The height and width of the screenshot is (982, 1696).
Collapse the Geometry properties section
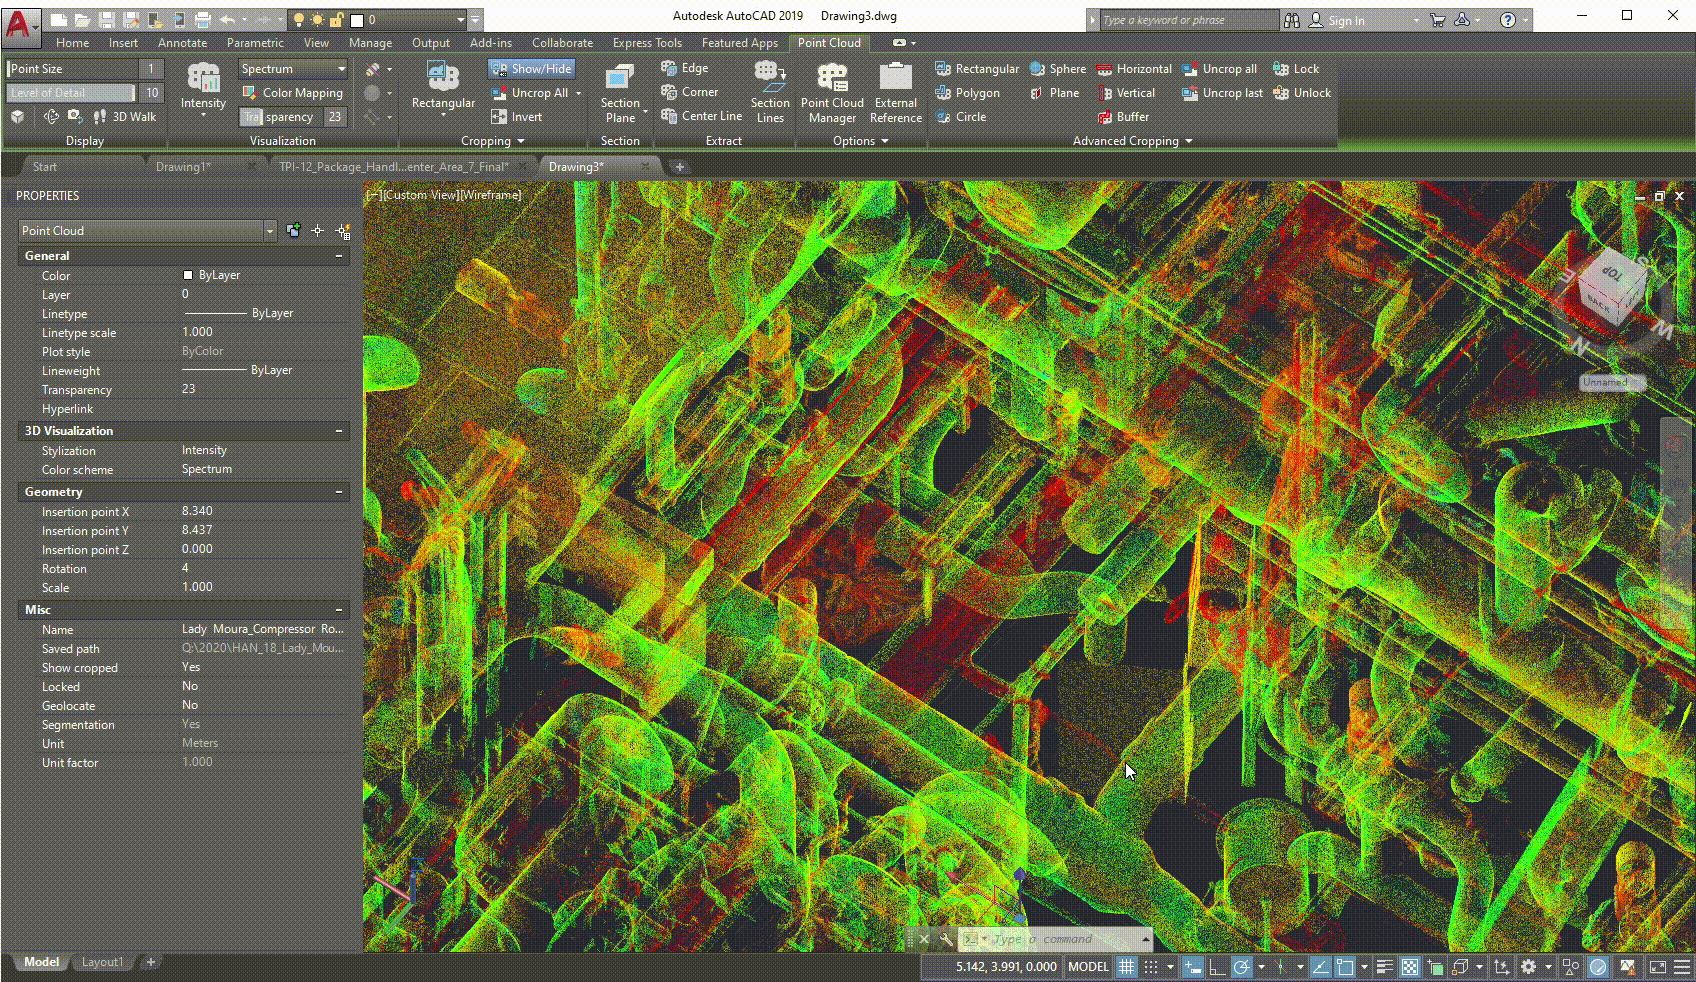339,492
